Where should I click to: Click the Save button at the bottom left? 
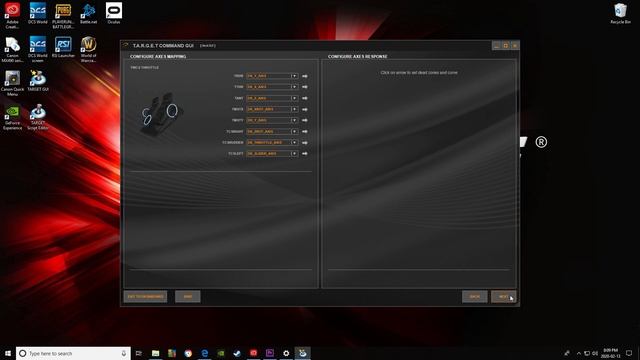pos(188,296)
